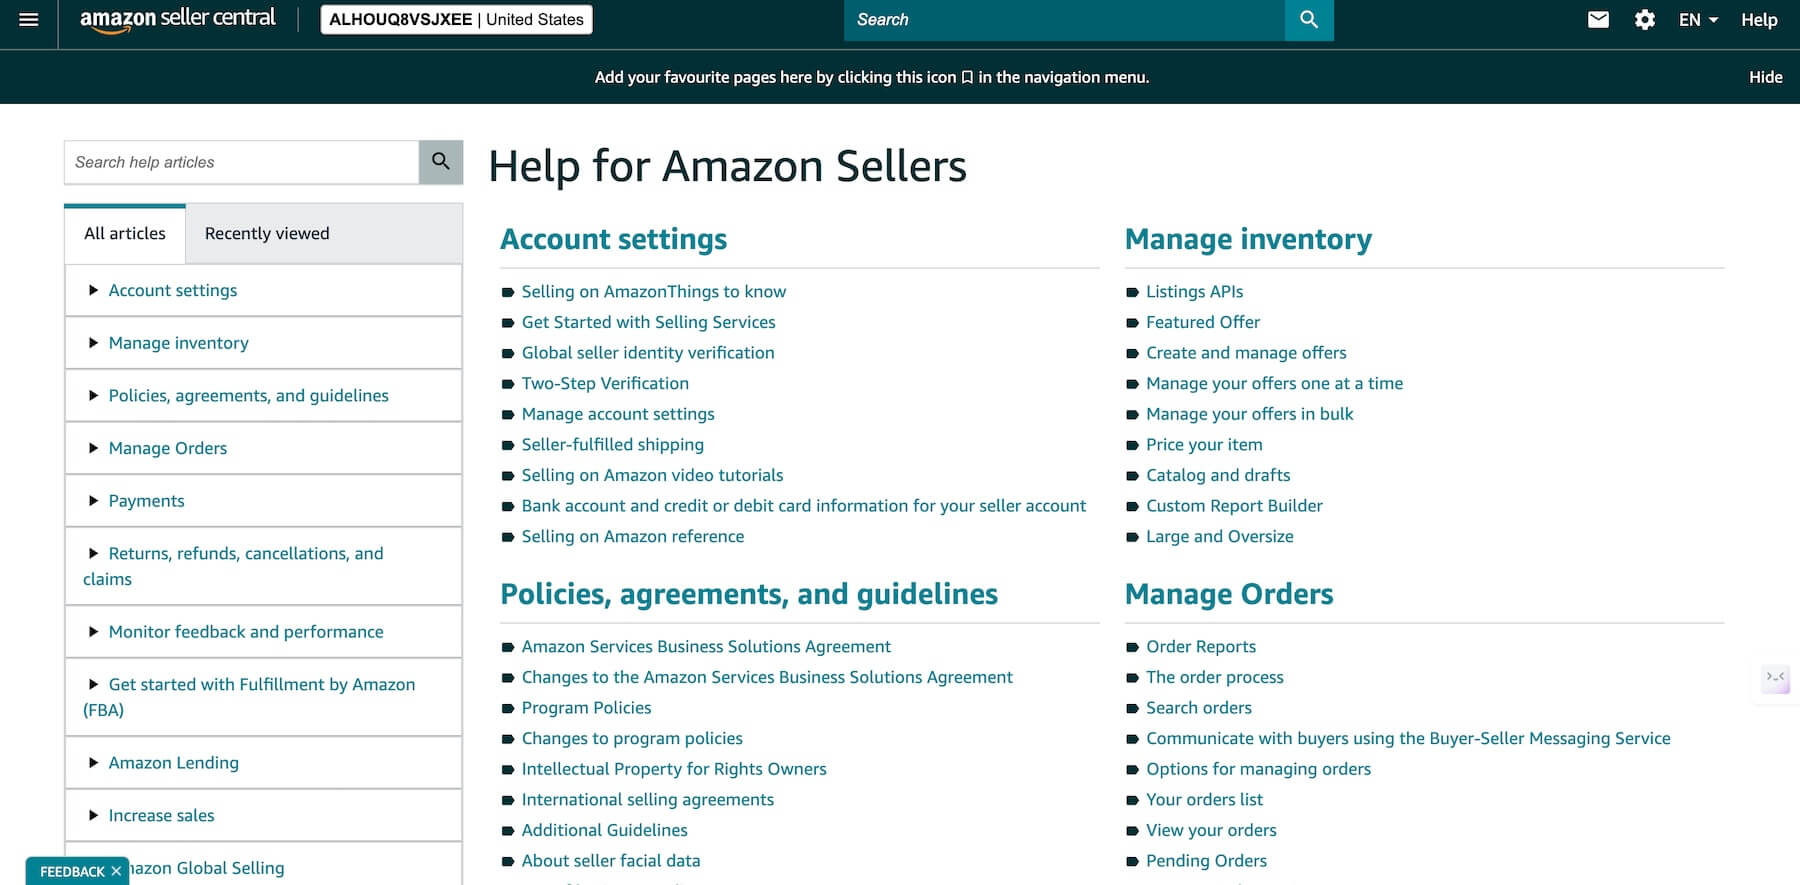Open Seller Central settings gear
Screen dimensions: 1800x885
click(x=1645, y=19)
